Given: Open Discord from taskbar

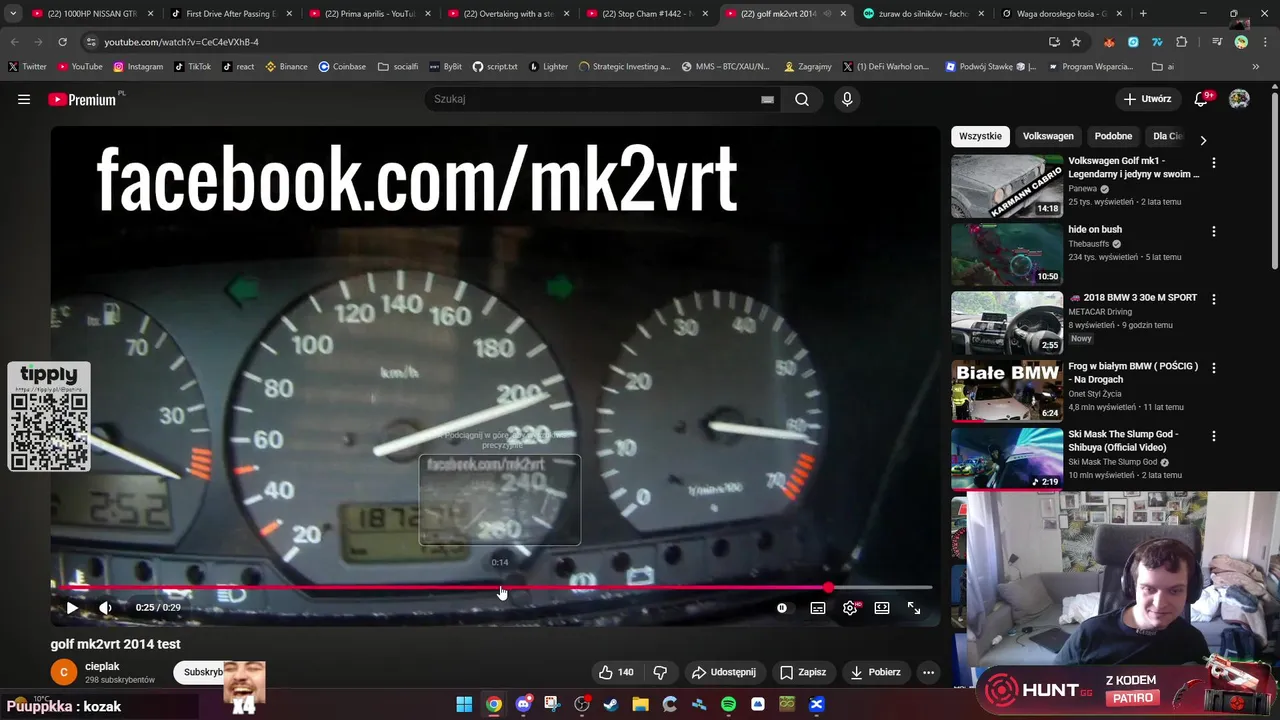Looking at the screenshot, I should click(523, 704).
